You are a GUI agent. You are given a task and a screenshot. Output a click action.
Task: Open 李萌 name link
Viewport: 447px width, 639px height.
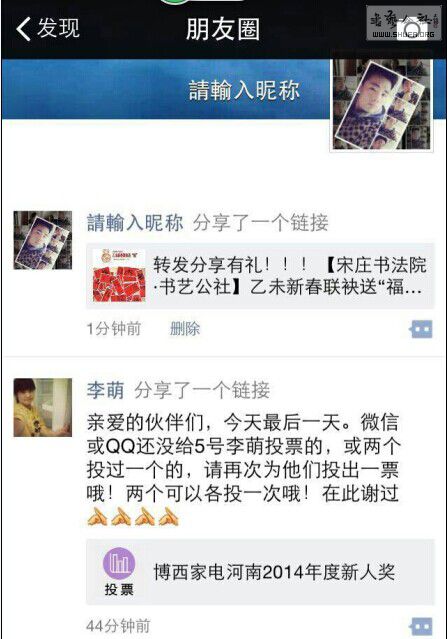tap(106, 390)
